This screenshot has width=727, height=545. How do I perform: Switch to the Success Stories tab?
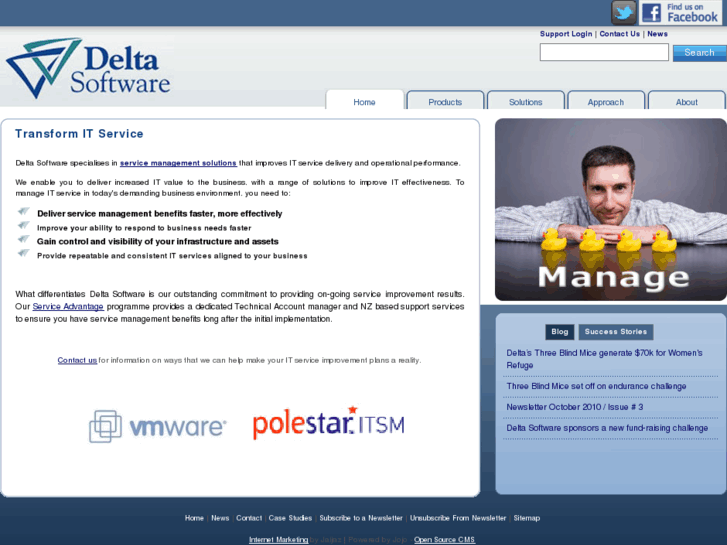[x=616, y=332]
